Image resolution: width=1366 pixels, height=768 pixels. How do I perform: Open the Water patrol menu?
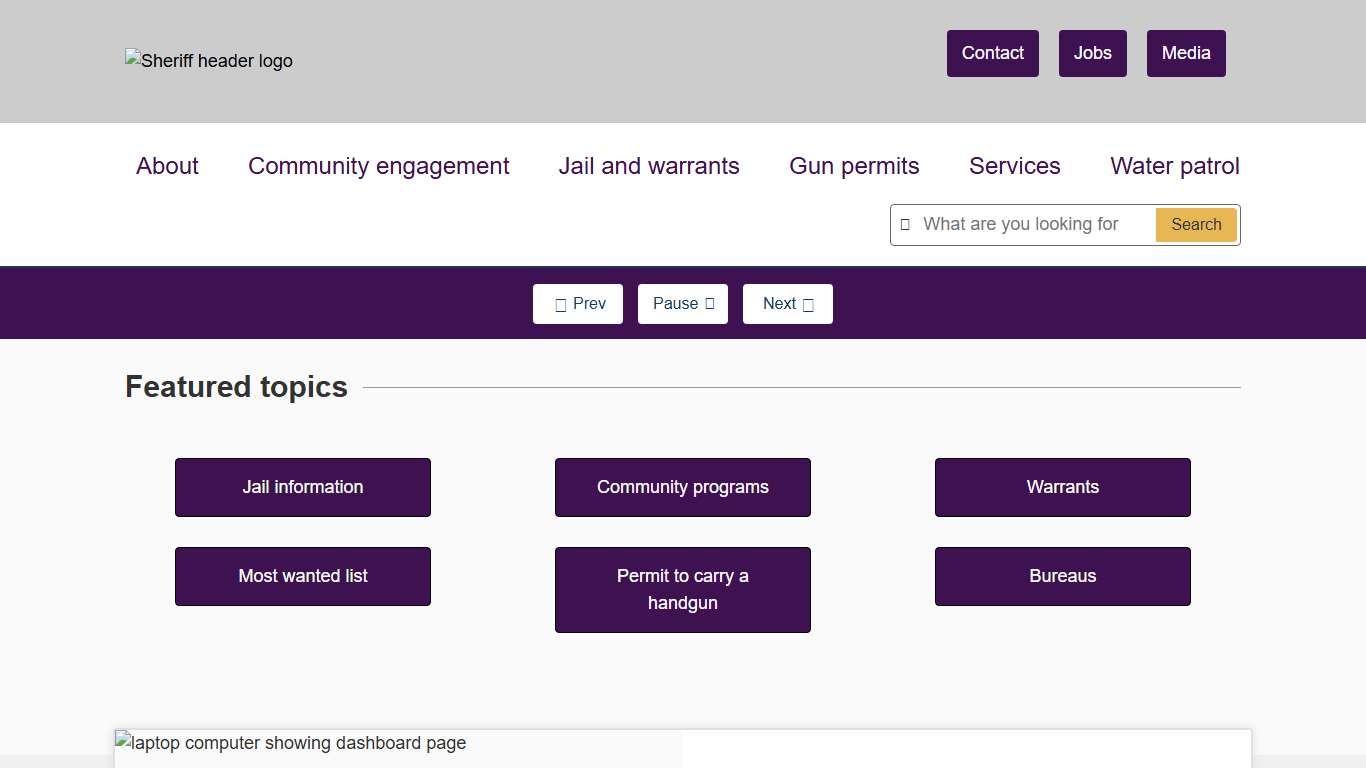click(1175, 166)
